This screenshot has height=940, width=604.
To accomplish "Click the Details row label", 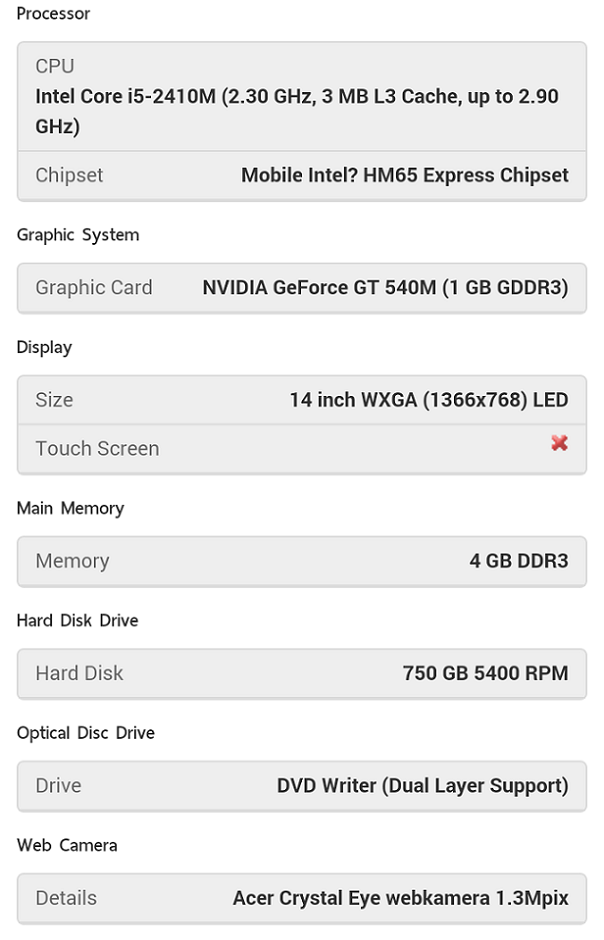I will tap(66, 898).
